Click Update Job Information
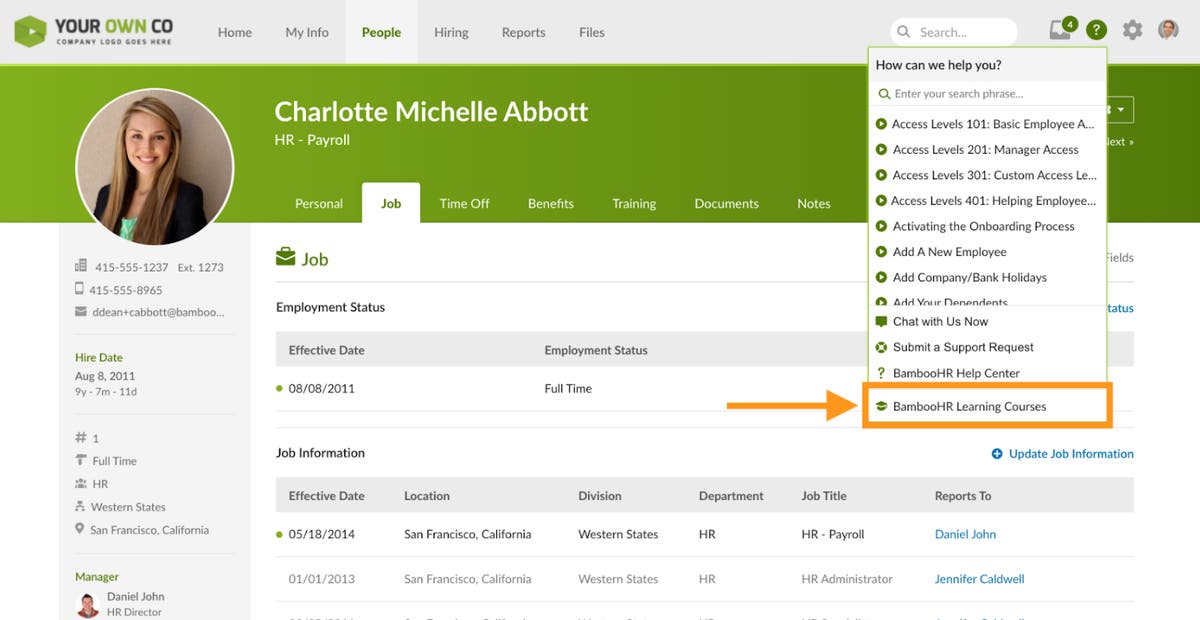This screenshot has height=620, width=1200. point(1070,454)
